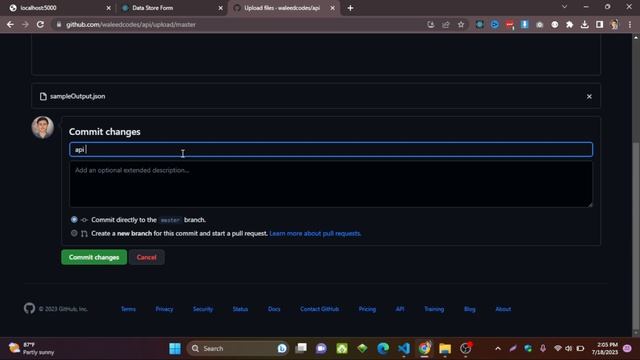This screenshot has height=360, width=640.
Task: Close the localhost:5000 tab
Action: click(x=108, y=8)
